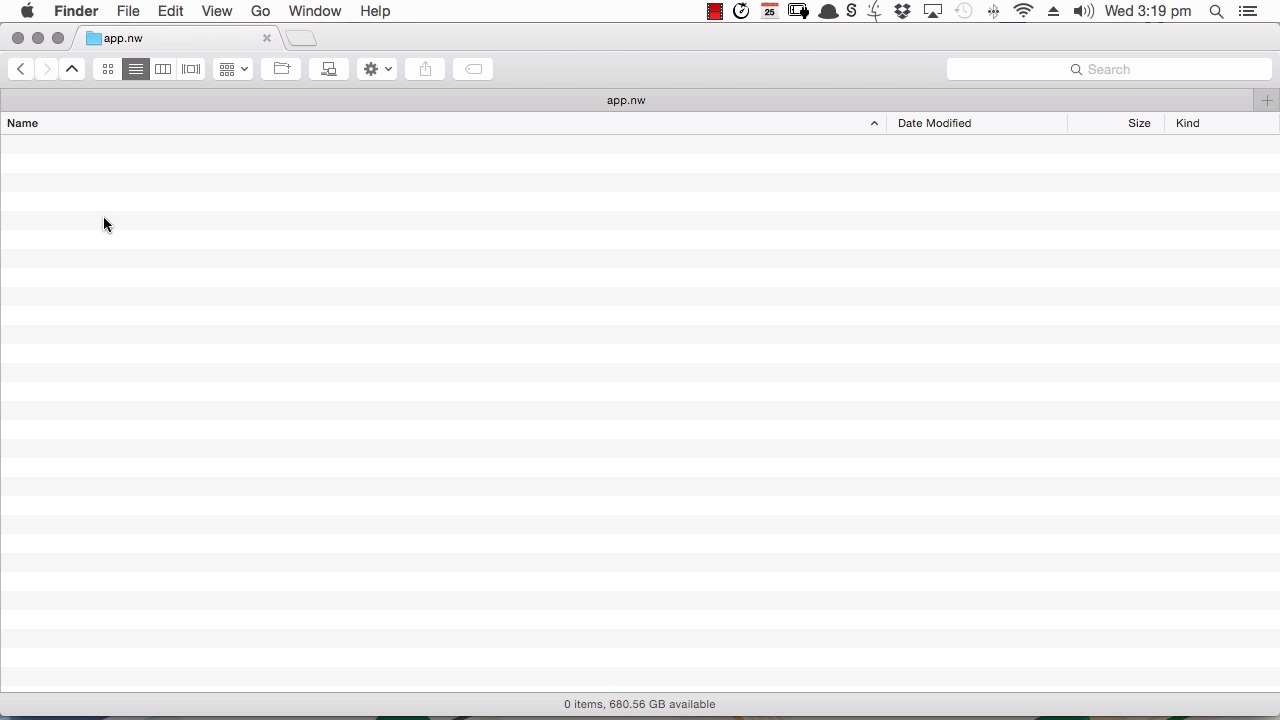Image resolution: width=1280 pixels, height=720 pixels.
Task: Open the Finder menu
Action: tap(76, 11)
